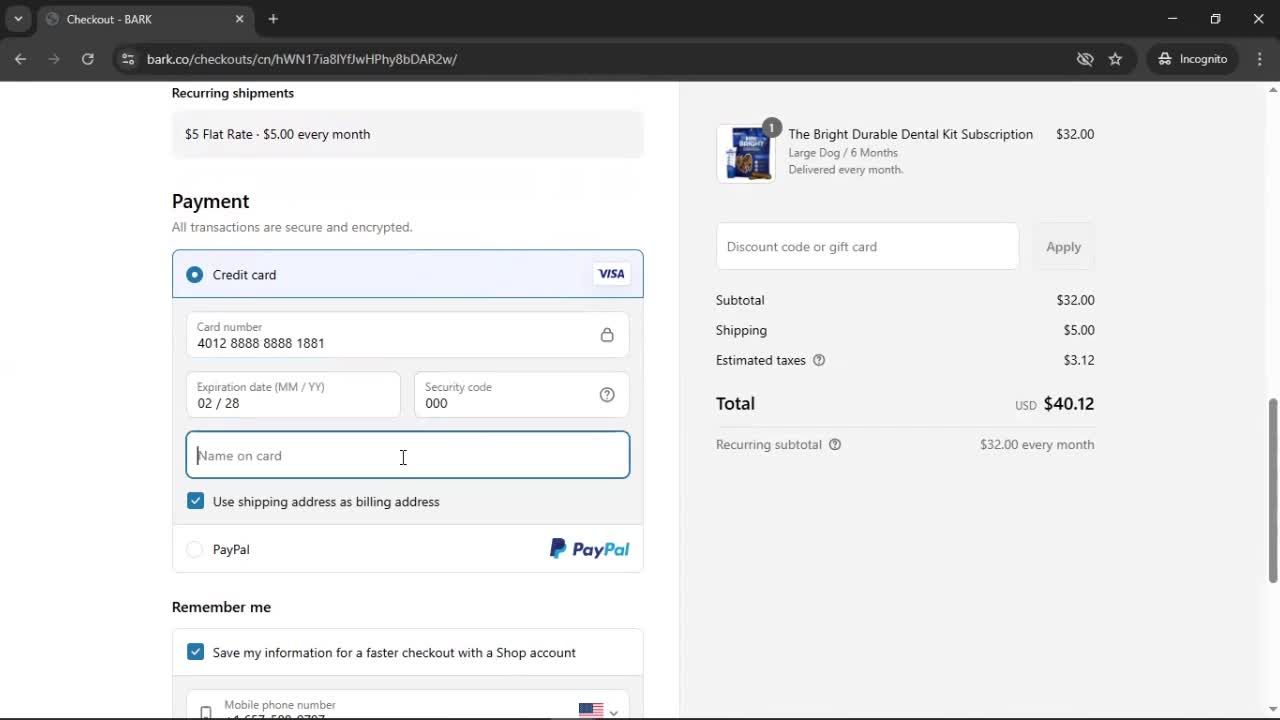Click the PayPal logo
This screenshot has height=720, width=1280.
pos(589,549)
